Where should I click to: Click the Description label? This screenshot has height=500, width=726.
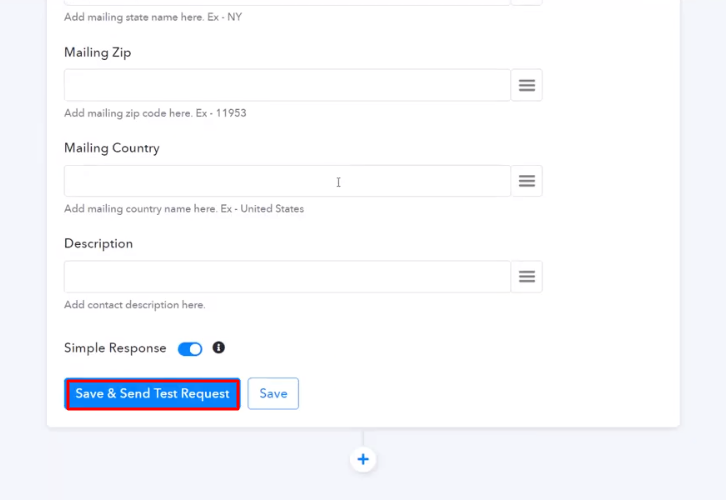coord(99,244)
